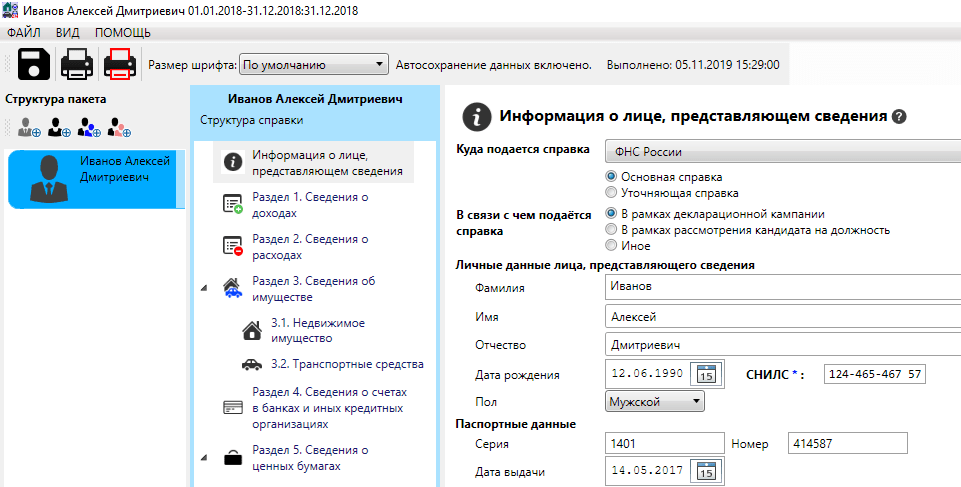Collapse the Раздел 3 tree node arrow
This screenshot has height=487, width=961.
point(205,289)
